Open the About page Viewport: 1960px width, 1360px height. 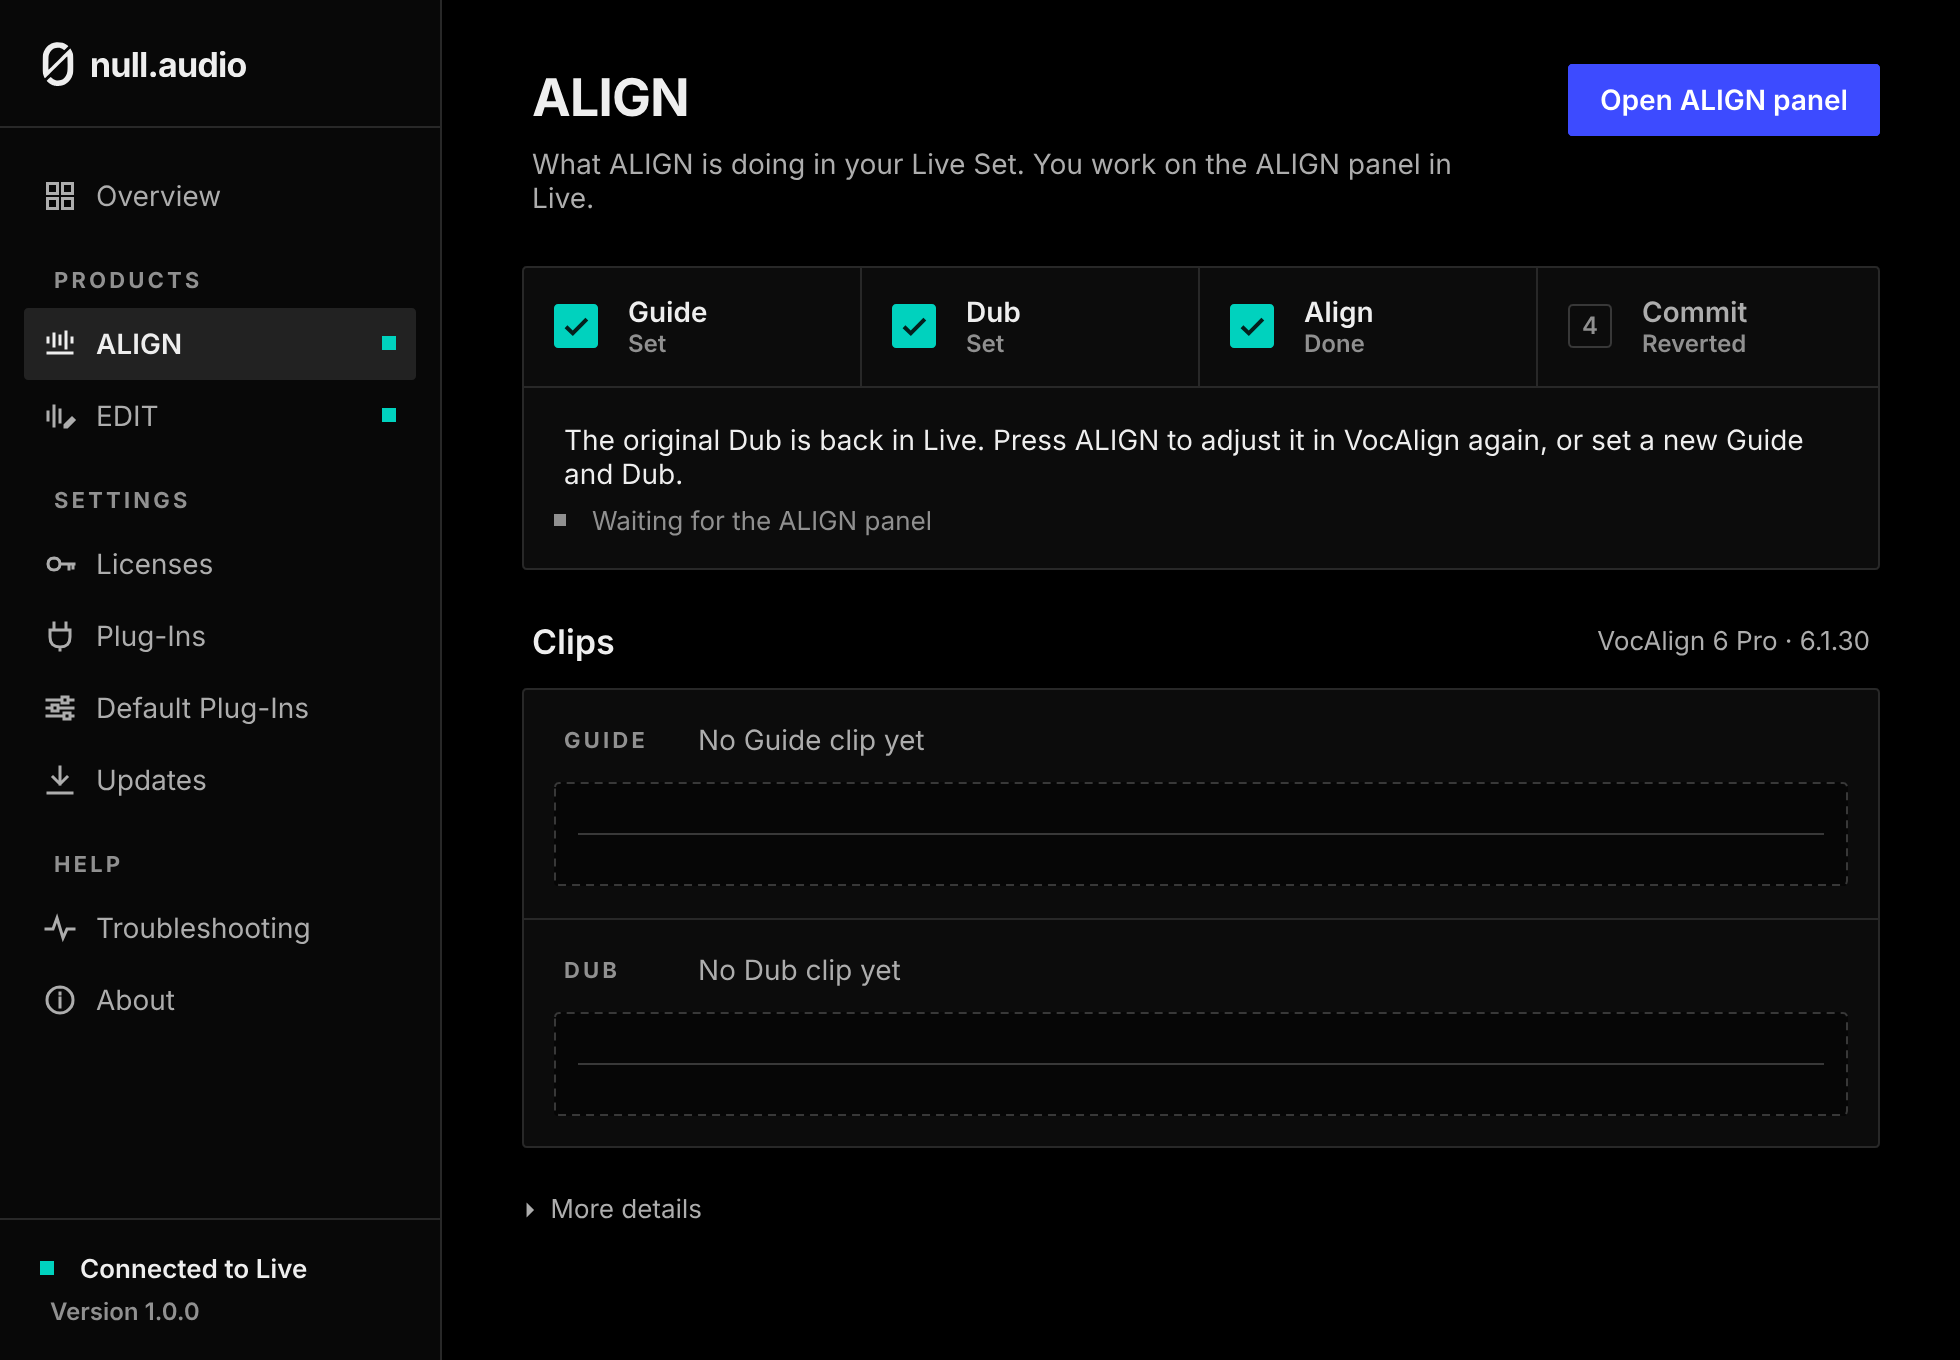click(220, 1000)
